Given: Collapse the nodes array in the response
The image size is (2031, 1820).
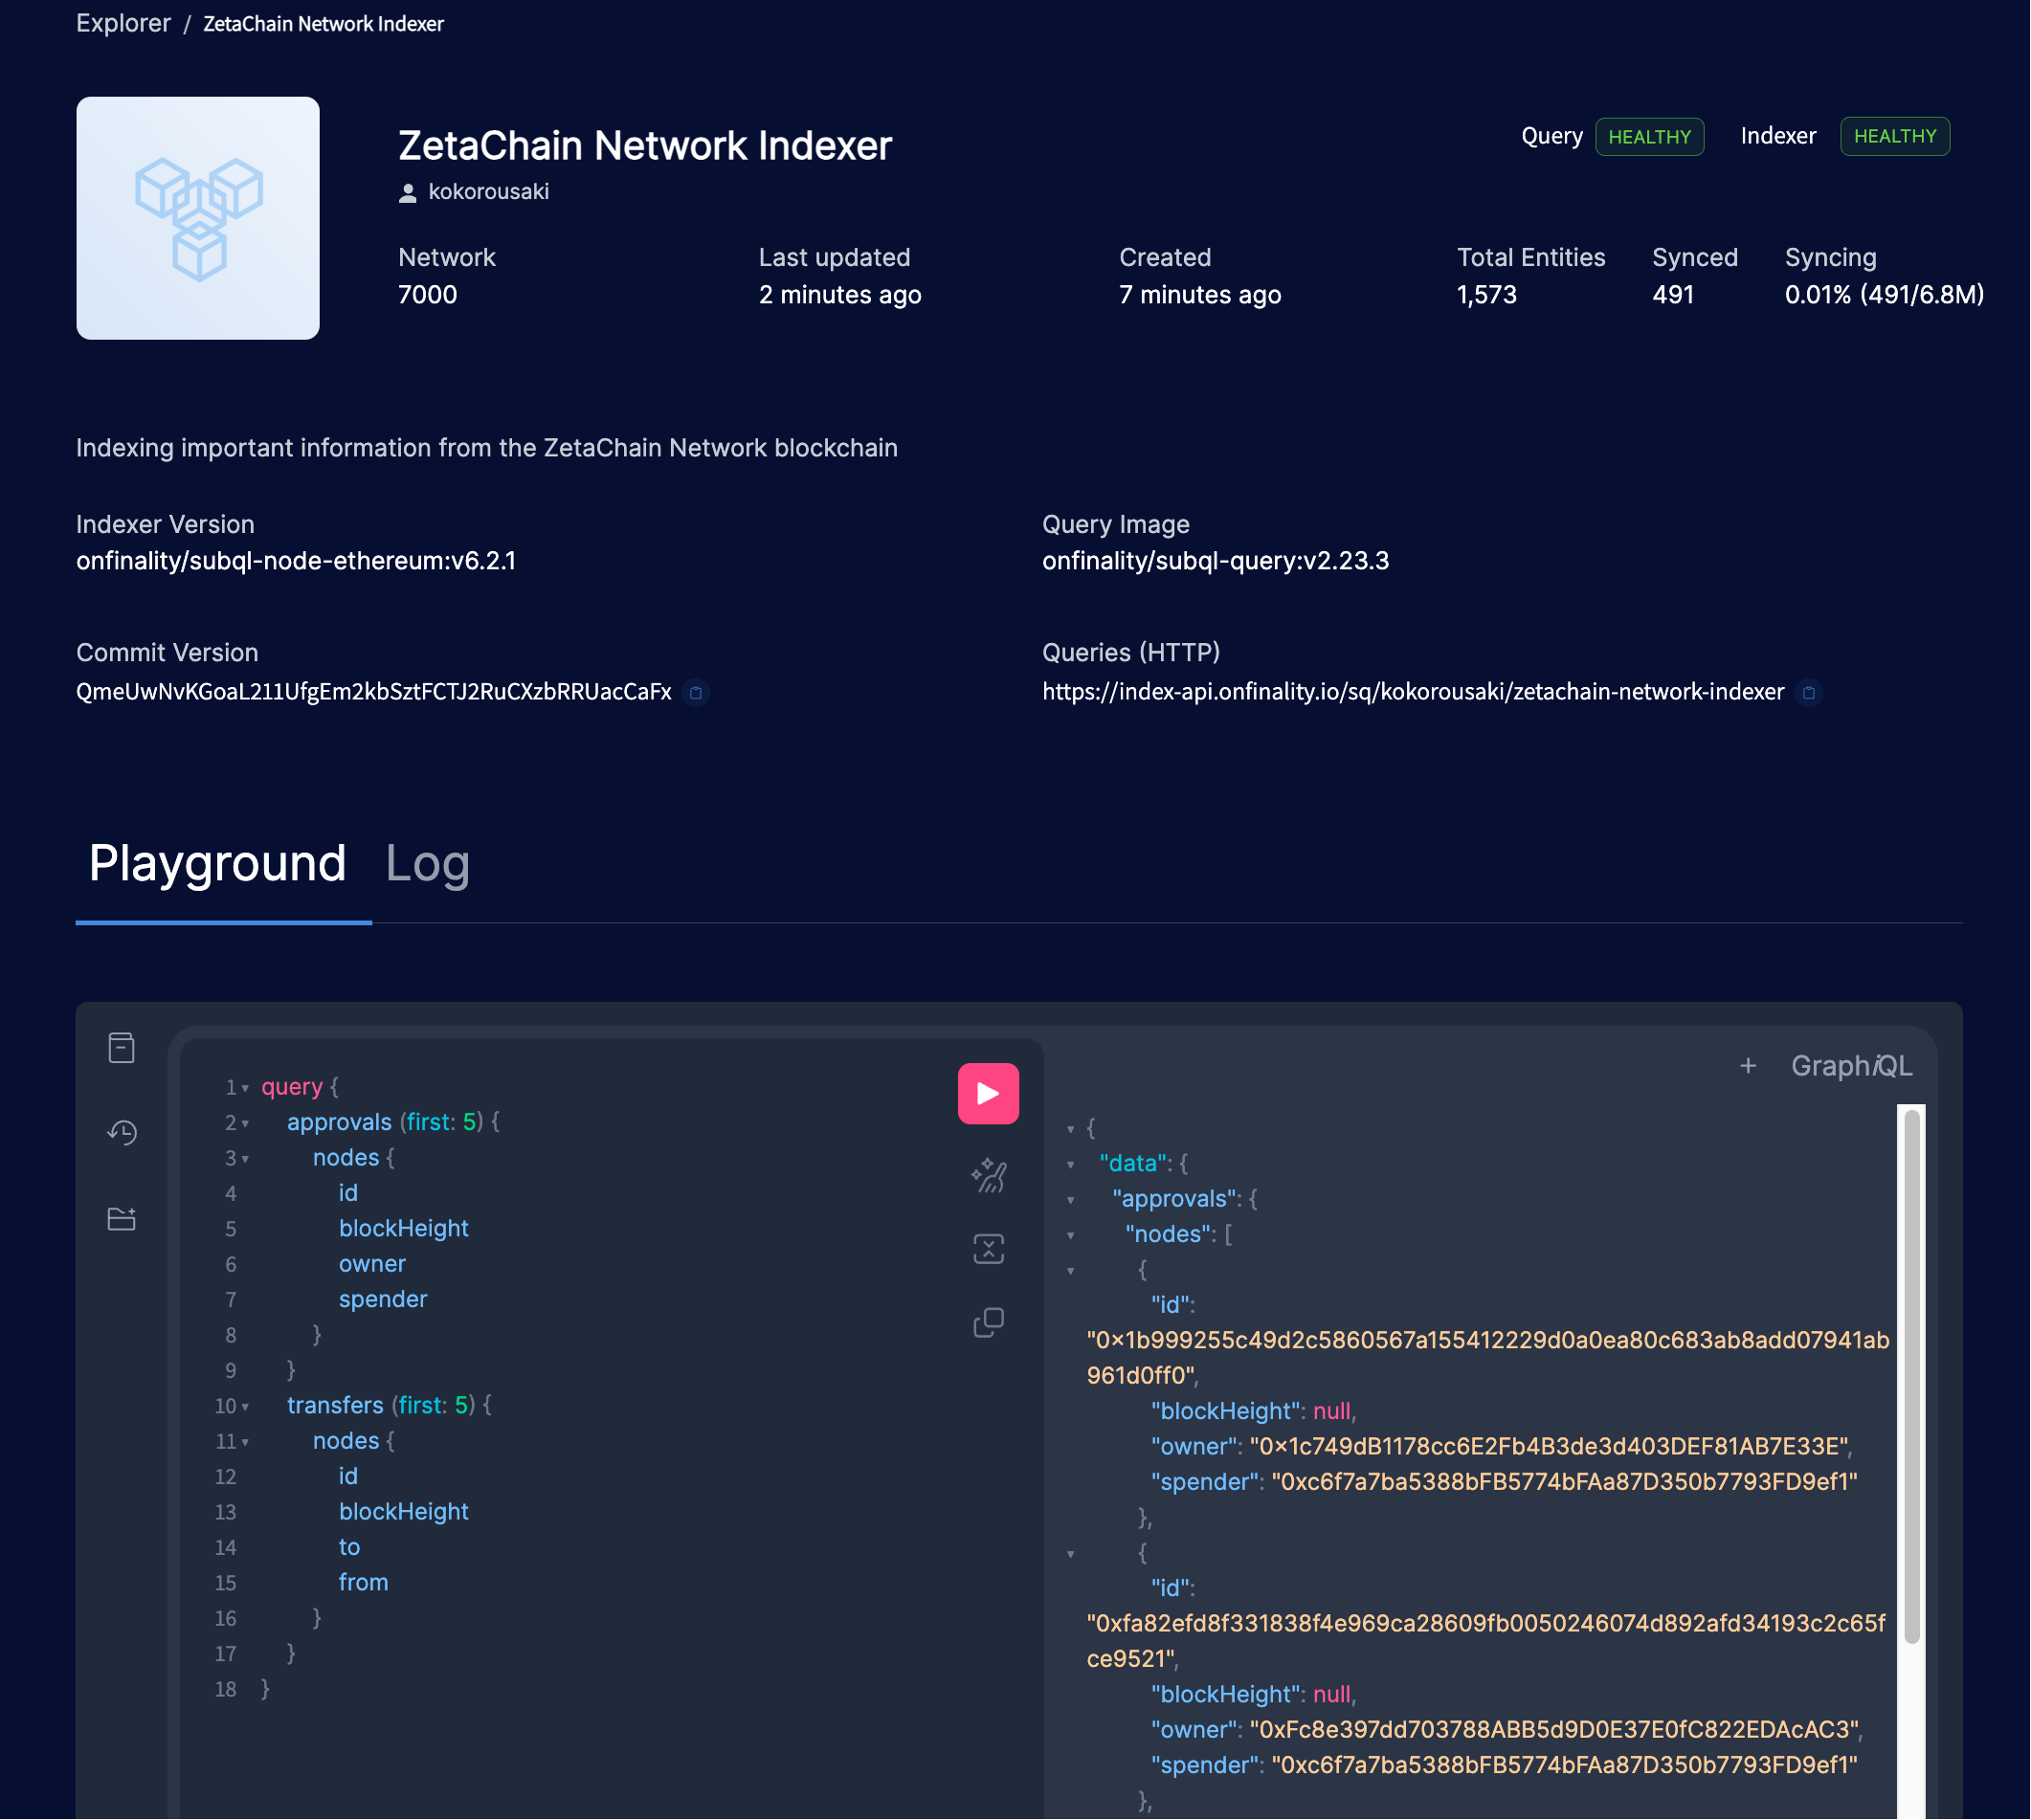Looking at the screenshot, I should pyautogui.click(x=1072, y=1234).
